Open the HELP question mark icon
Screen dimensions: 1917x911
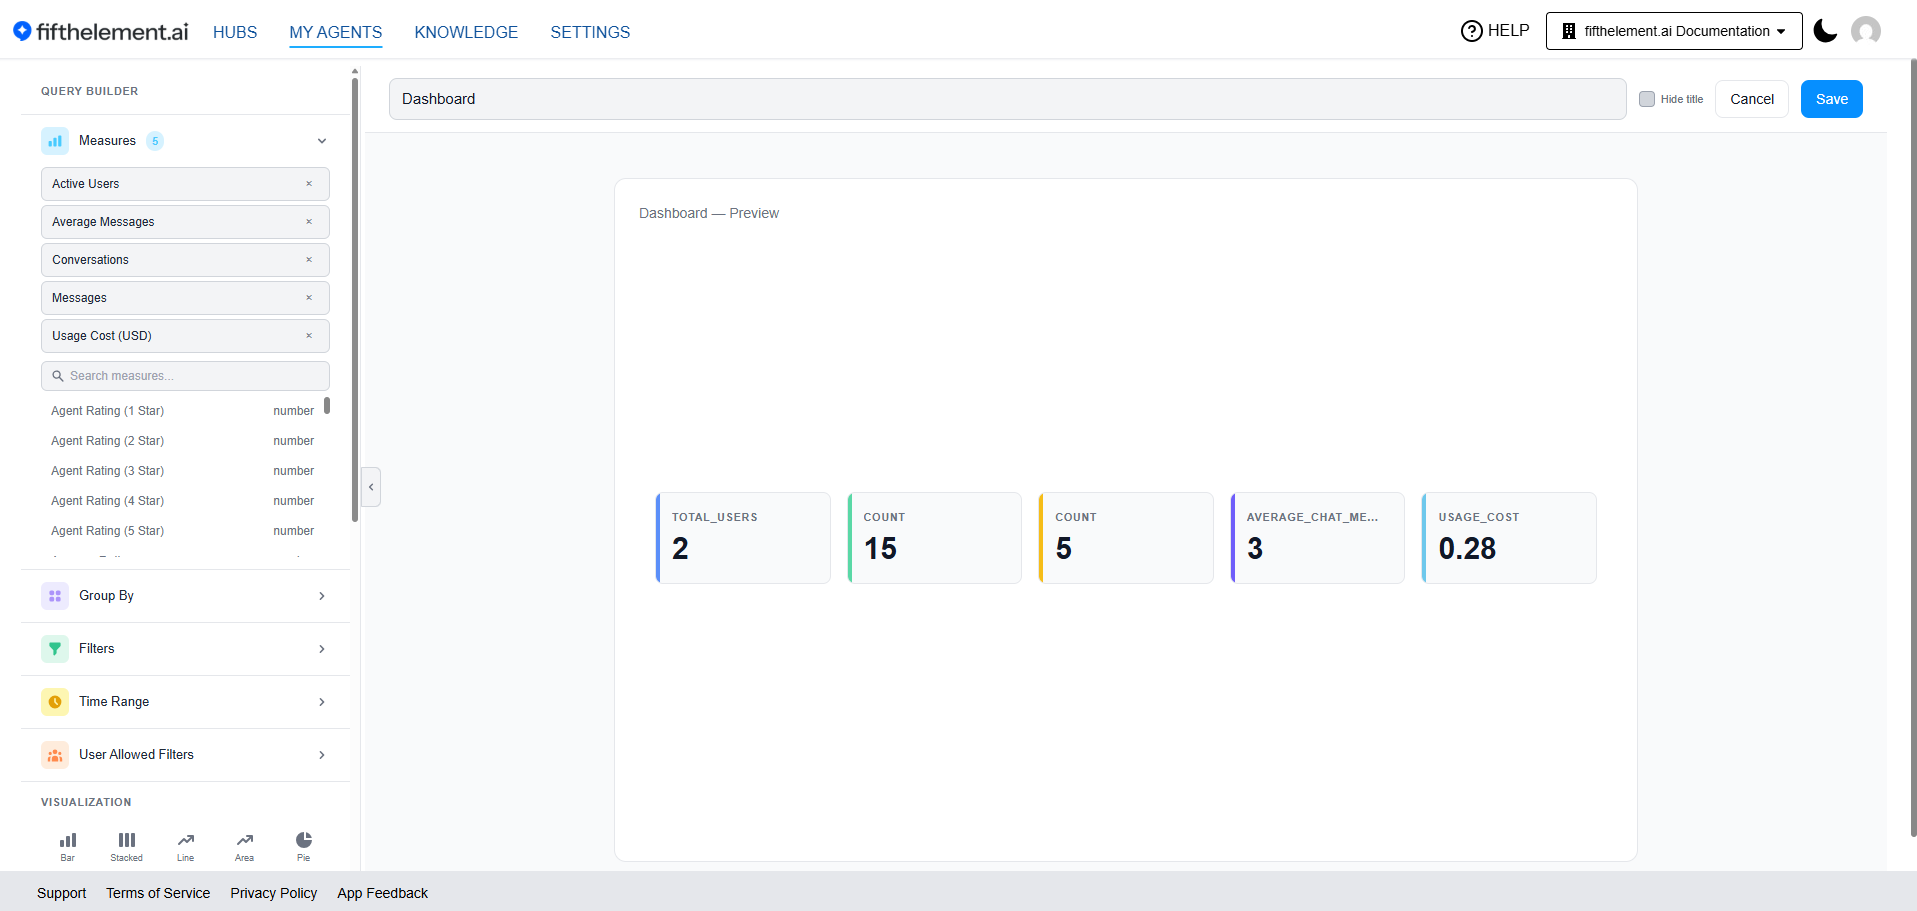click(x=1471, y=31)
